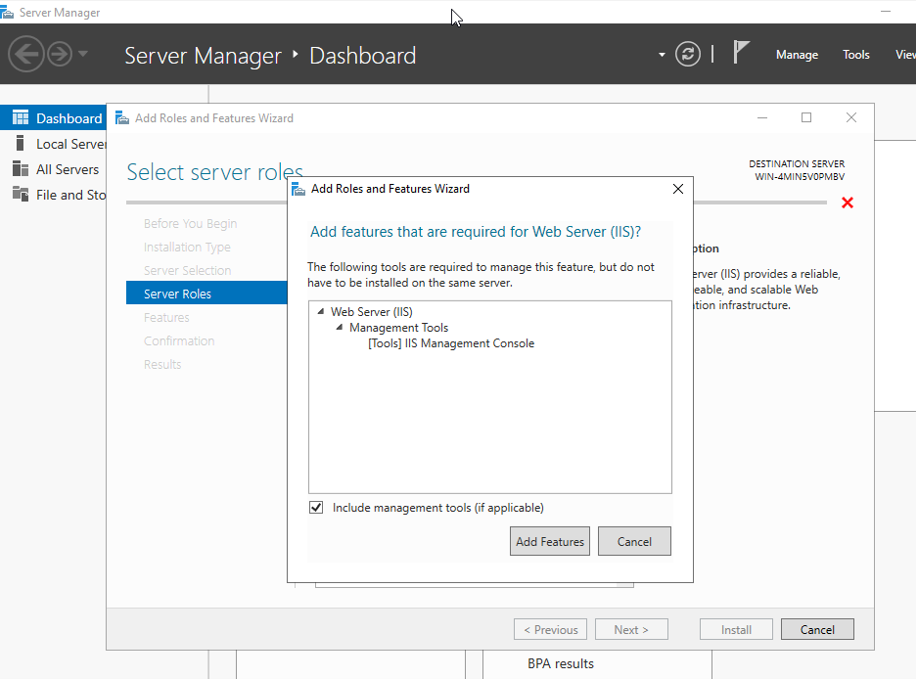The width and height of the screenshot is (916, 679).
Task: Select IIS Management Console tree item
Action: click(451, 344)
